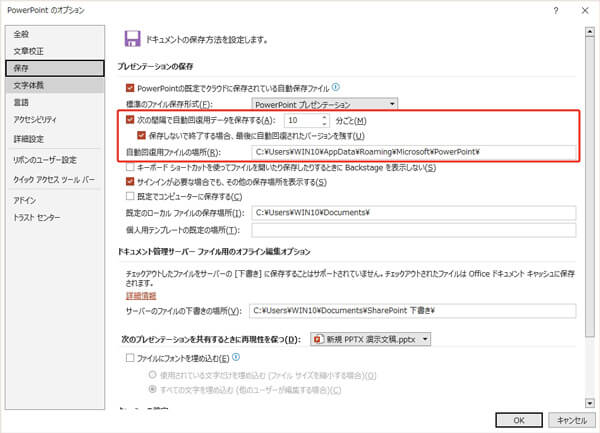The width and height of the screenshot is (600, 433).
Task: Click the scrollbar up arrow
Action: tap(590, 32)
